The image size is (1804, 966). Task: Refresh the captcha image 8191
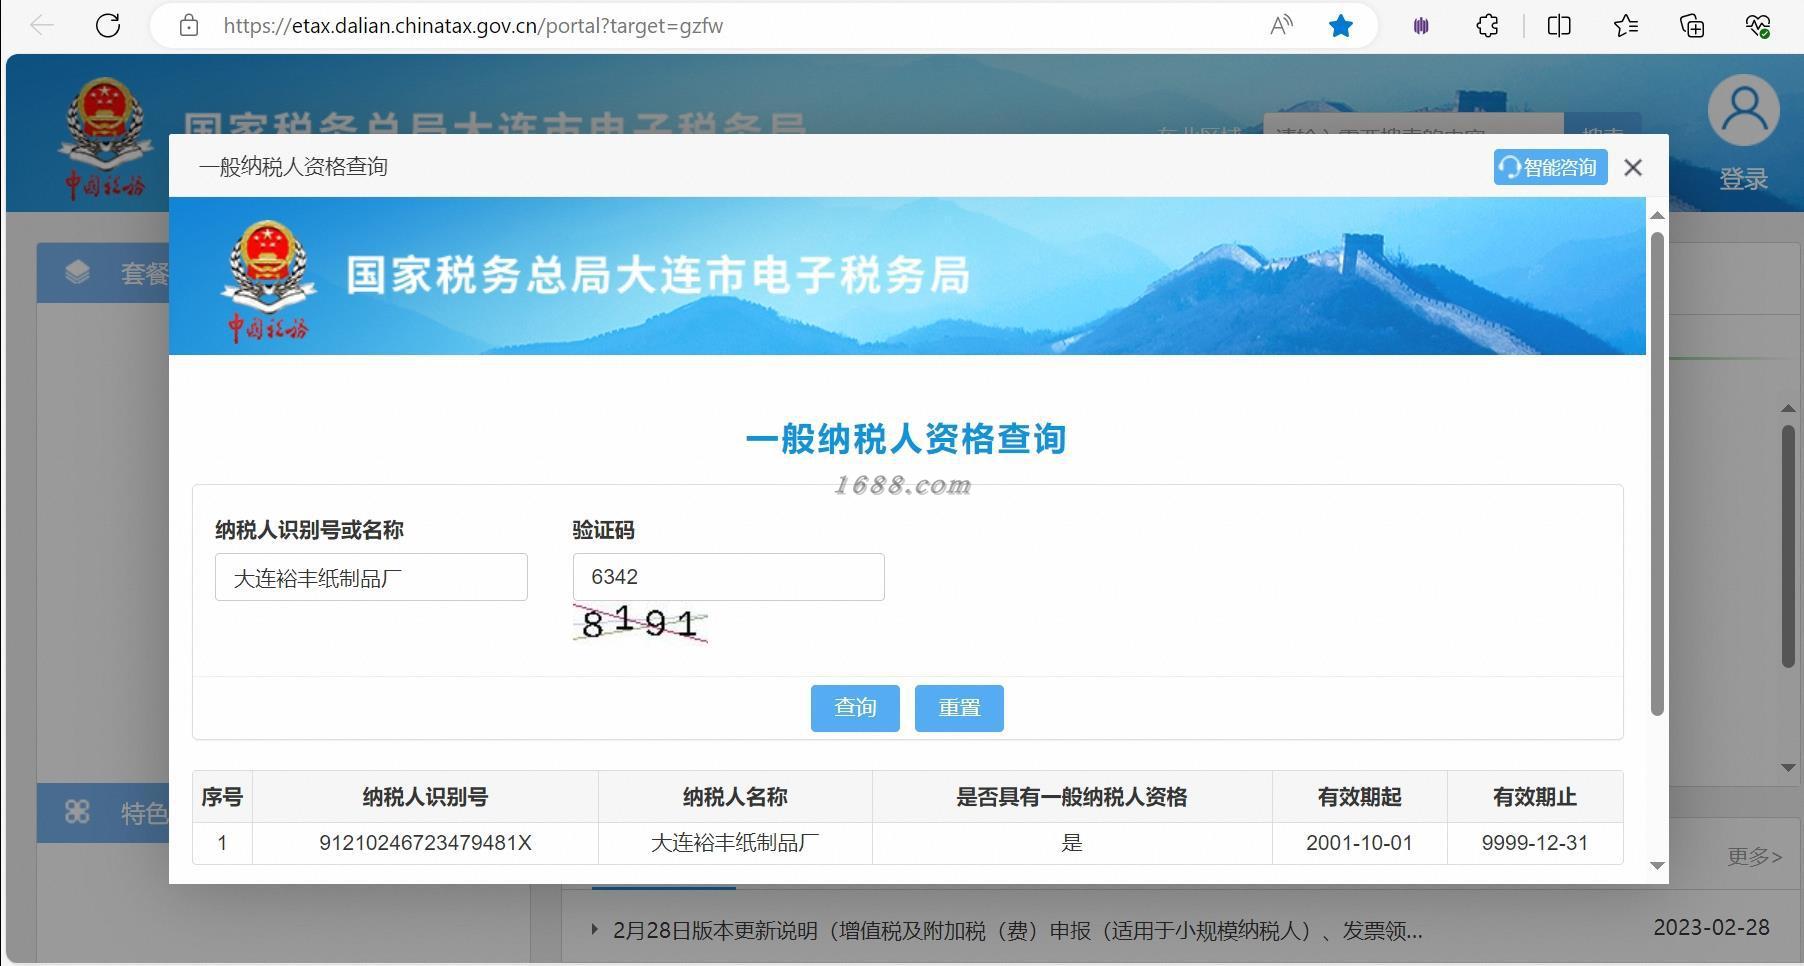[641, 624]
